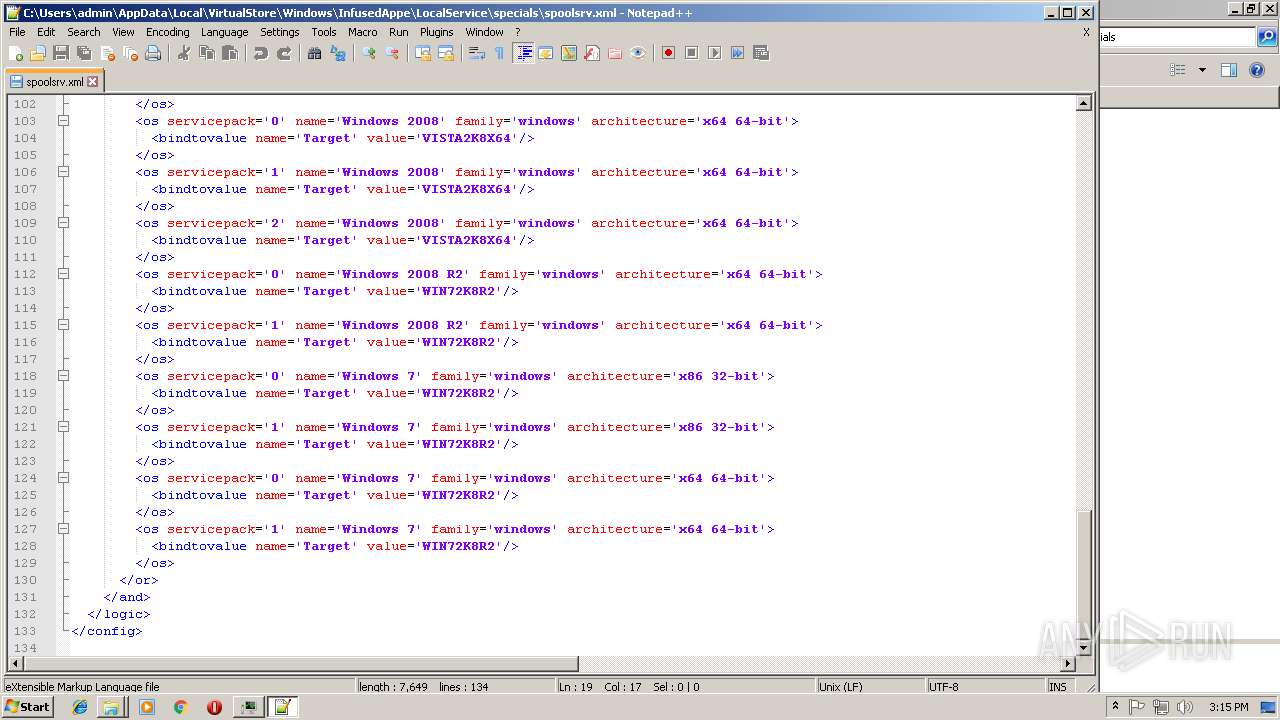
Task: Open the Macro menu
Action: [x=363, y=32]
